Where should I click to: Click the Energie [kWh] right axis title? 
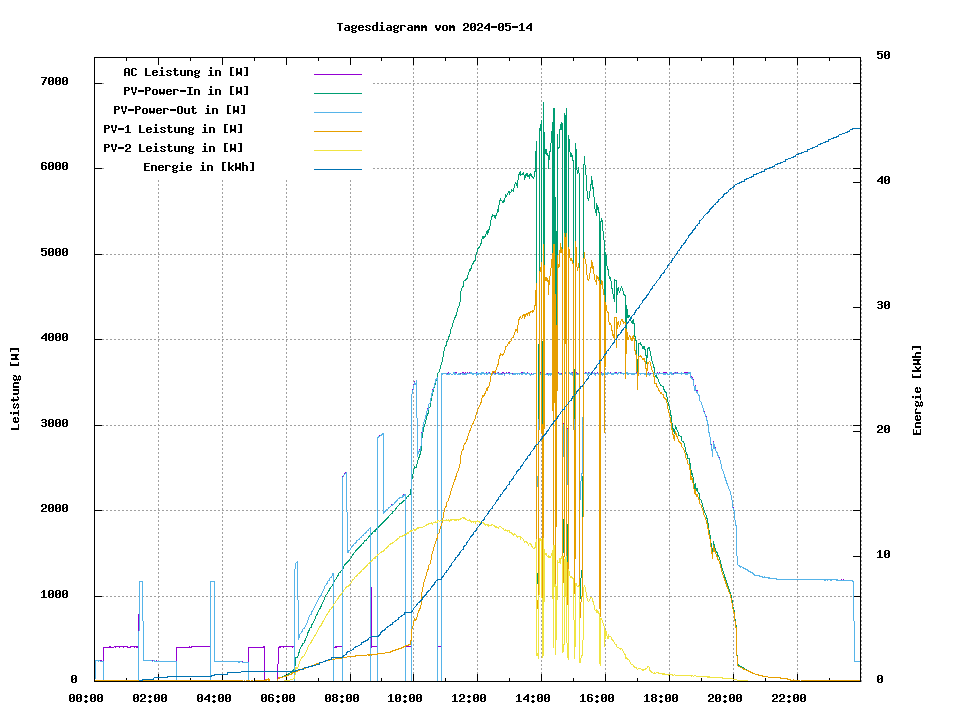click(917, 390)
